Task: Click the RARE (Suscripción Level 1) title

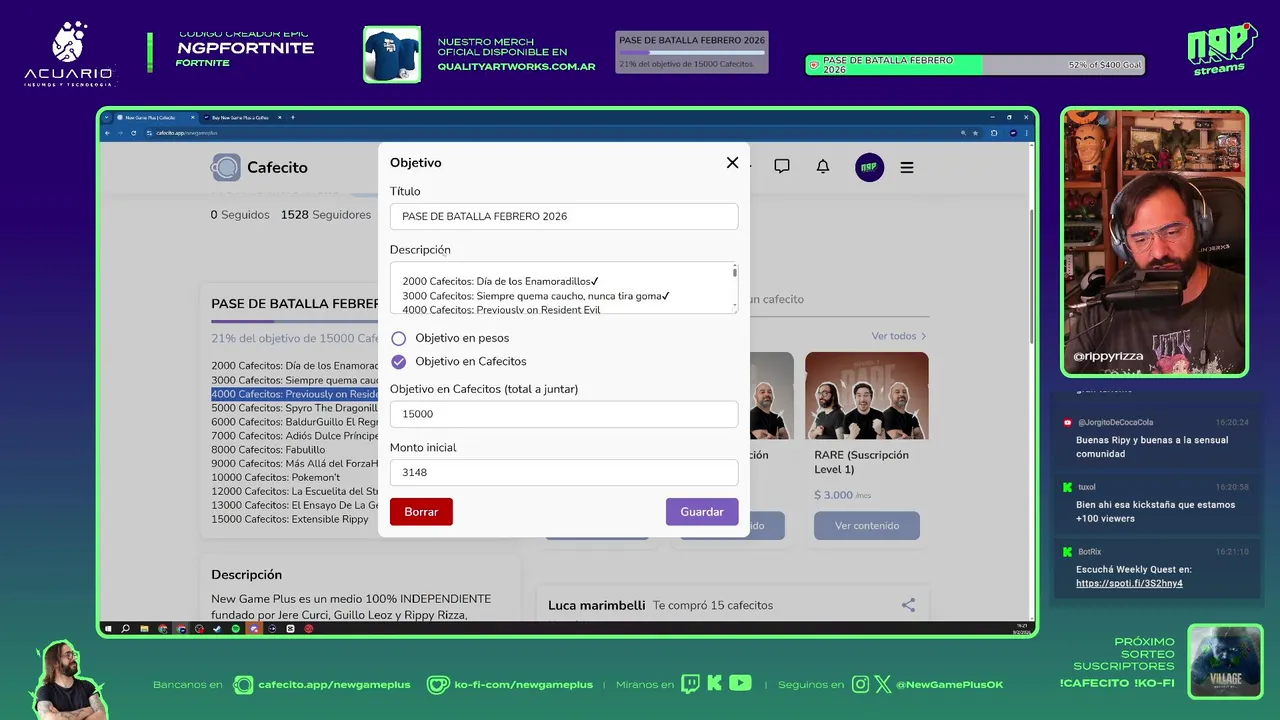Action: pos(861,462)
